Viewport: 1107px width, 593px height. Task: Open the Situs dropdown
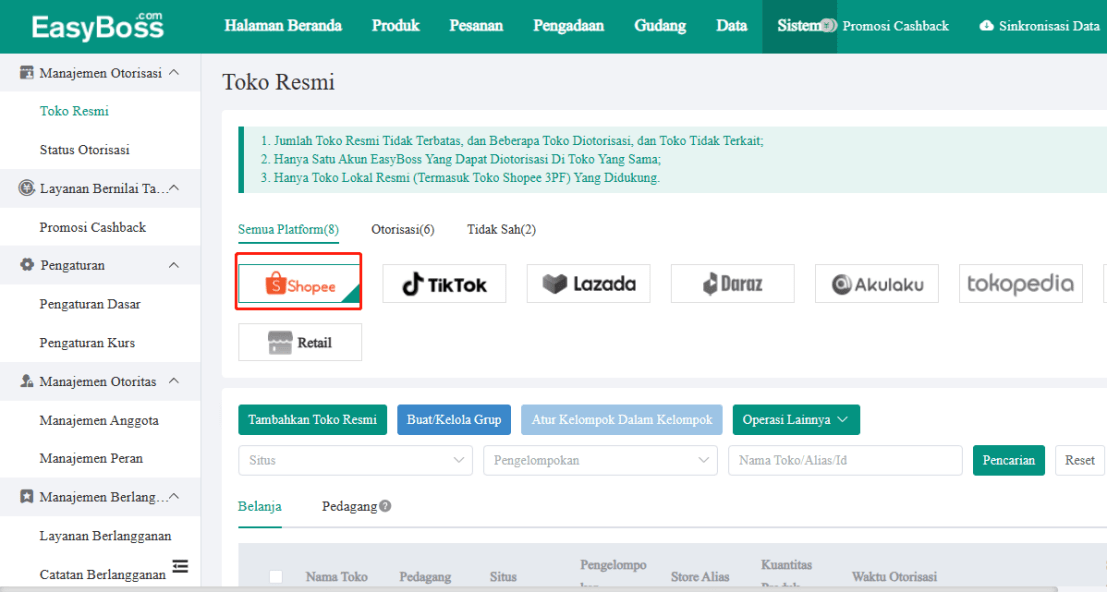point(355,460)
